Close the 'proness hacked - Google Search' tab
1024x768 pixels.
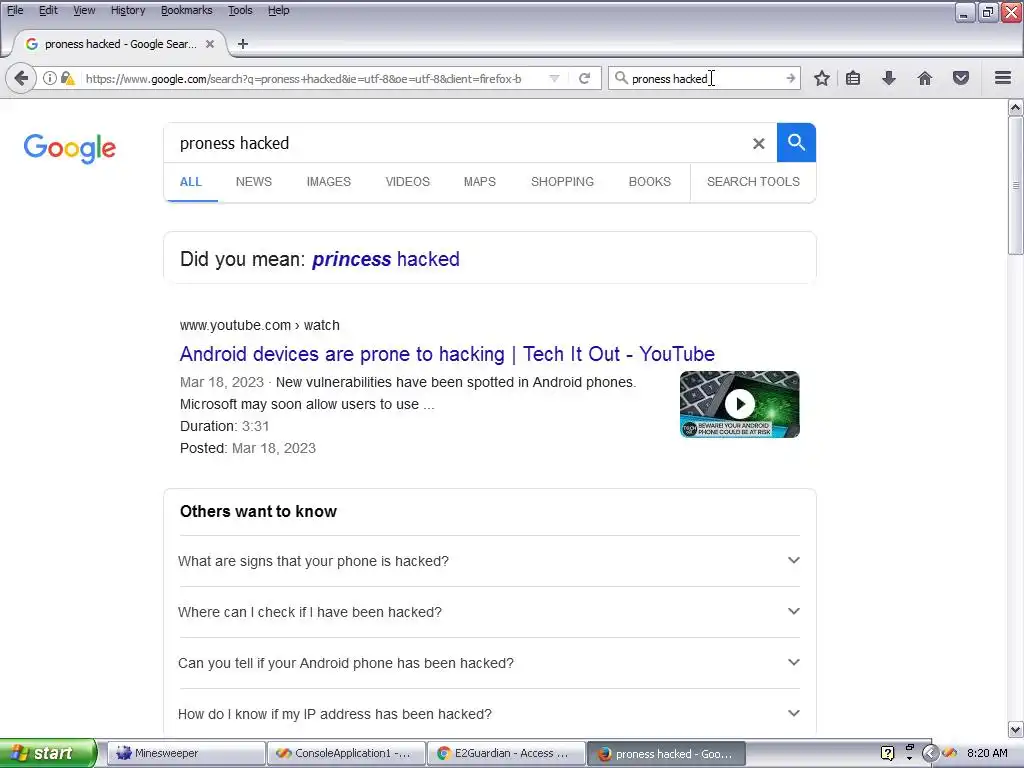(x=210, y=44)
